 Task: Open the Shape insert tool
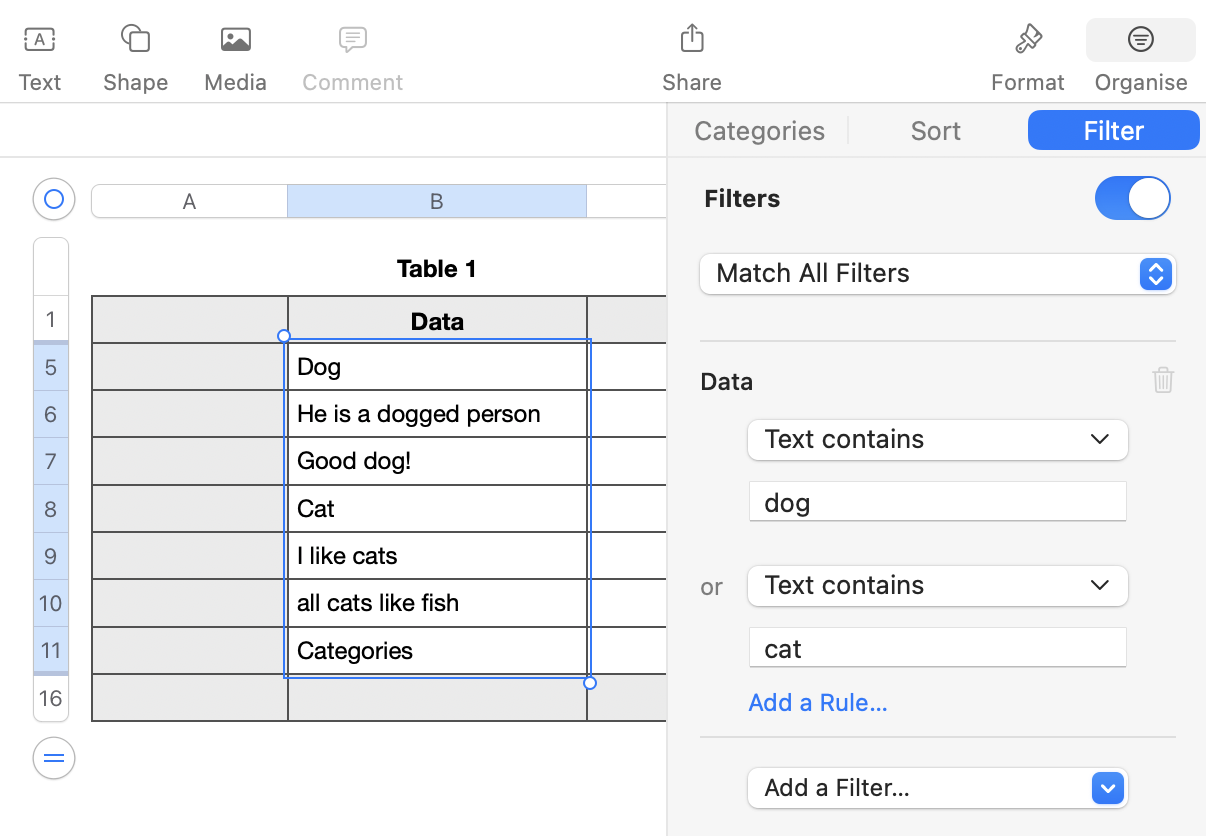[135, 40]
